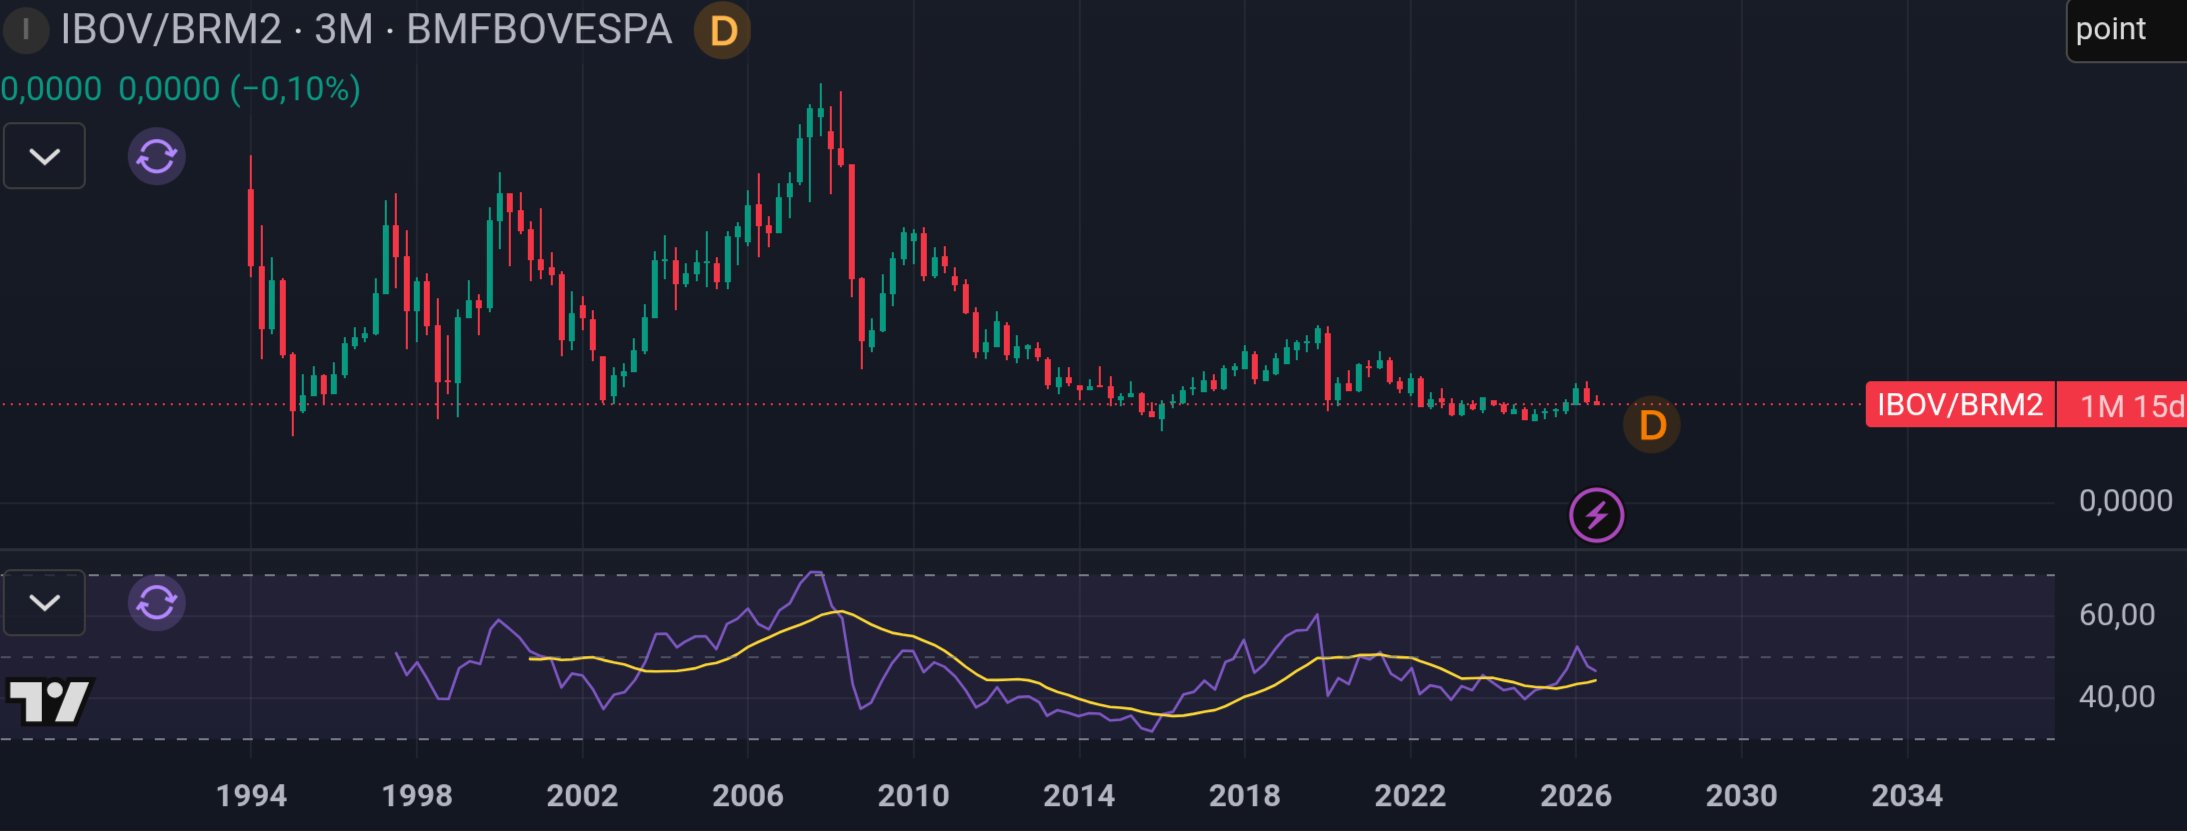Image resolution: width=2187 pixels, height=831 pixels.
Task: Click the red IBOV/BRM2 label on the price axis
Action: coord(1960,405)
